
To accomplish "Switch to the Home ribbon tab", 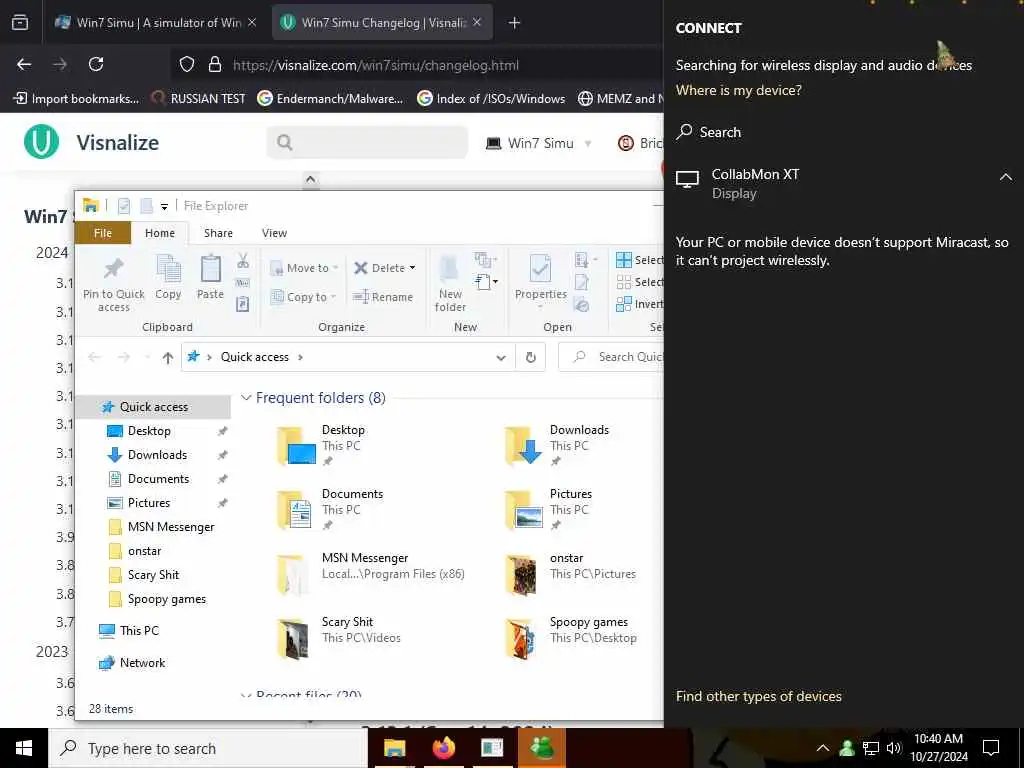I will pos(160,233).
